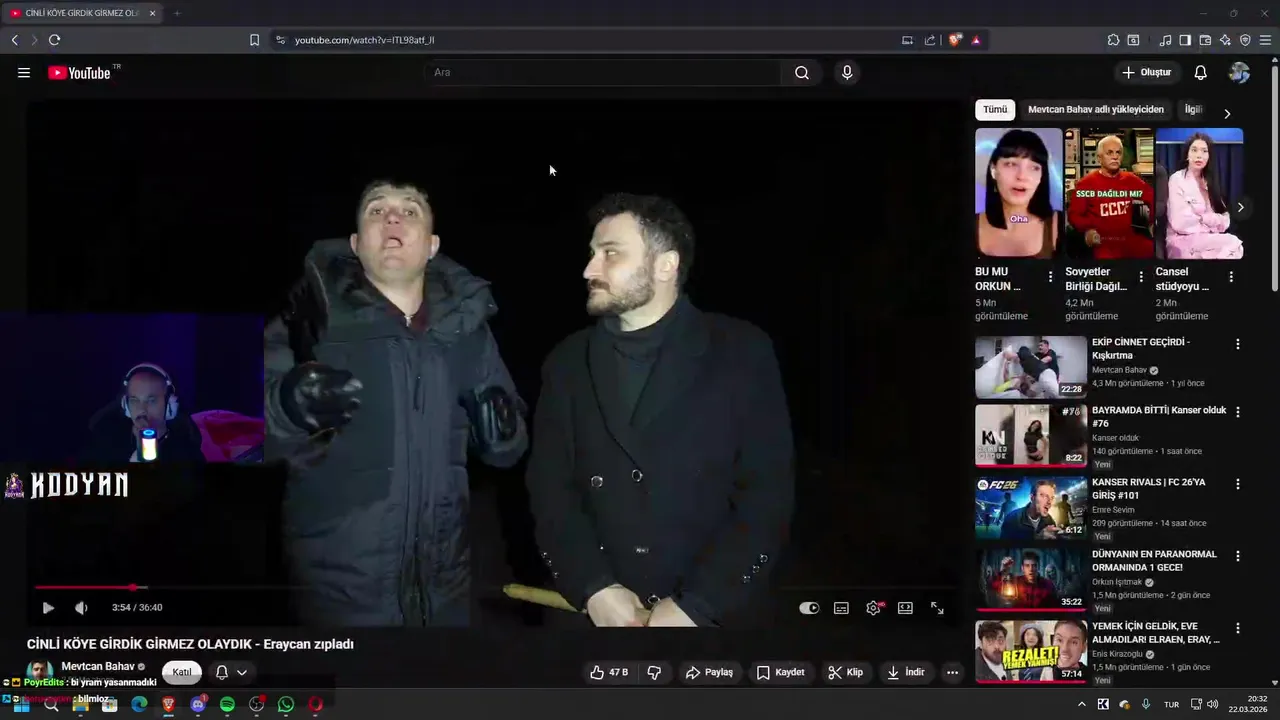Image resolution: width=1280 pixels, height=720 pixels.
Task: Open Mevtcan Bahav channel name link
Action: click(x=98, y=666)
